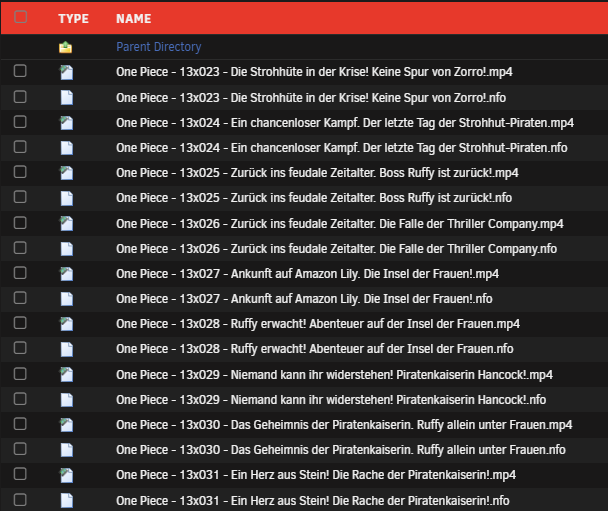Image resolution: width=608 pixels, height=511 pixels.
Task: Sort files by the NAME column header
Action: click(x=133, y=19)
